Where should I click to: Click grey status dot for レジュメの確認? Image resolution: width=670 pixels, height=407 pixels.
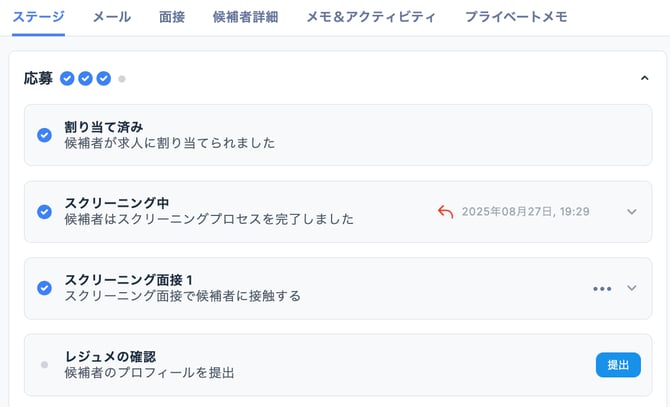(x=44, y=365)
